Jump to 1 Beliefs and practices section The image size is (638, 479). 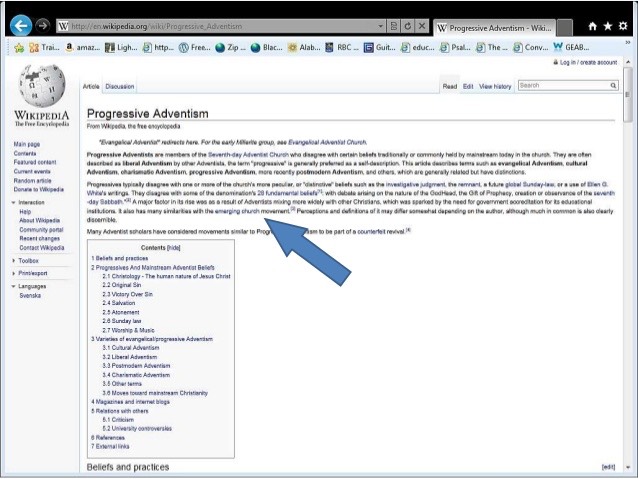(x=120, y=258)
